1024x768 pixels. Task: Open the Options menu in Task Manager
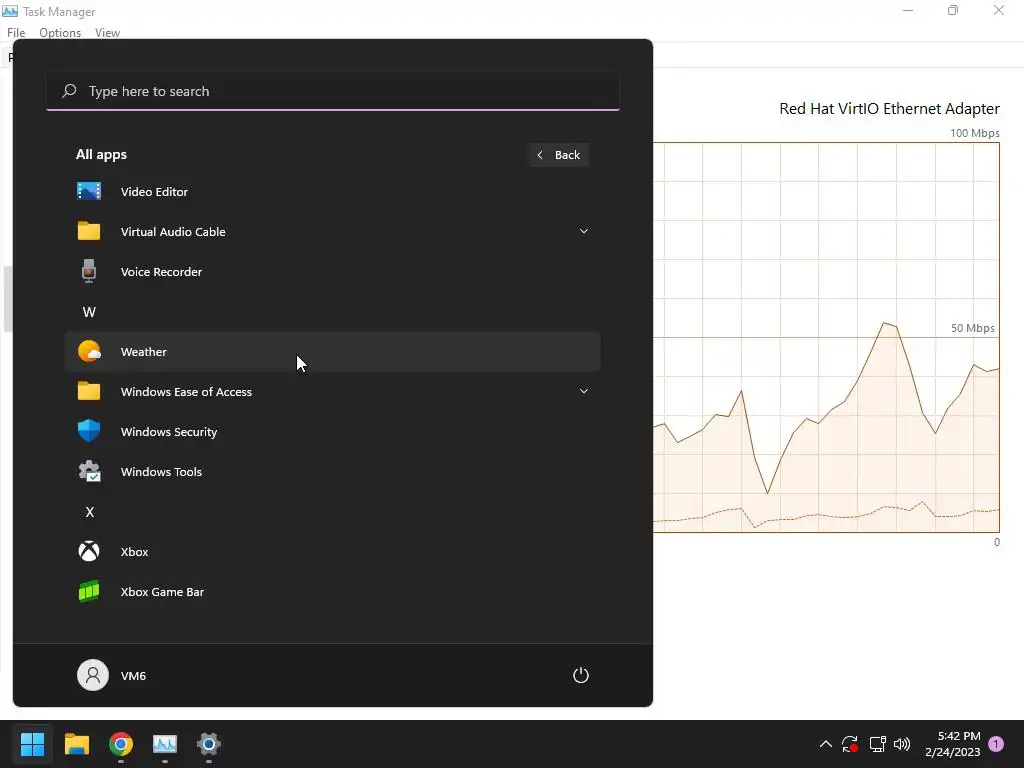[60, 33]
